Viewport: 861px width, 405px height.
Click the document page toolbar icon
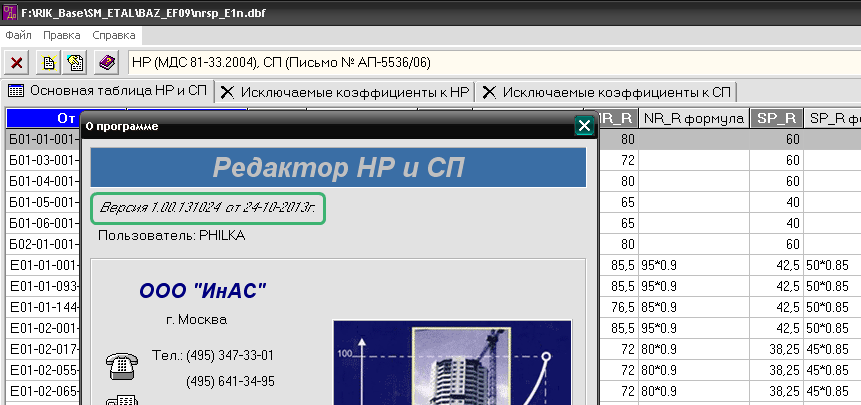48,63
